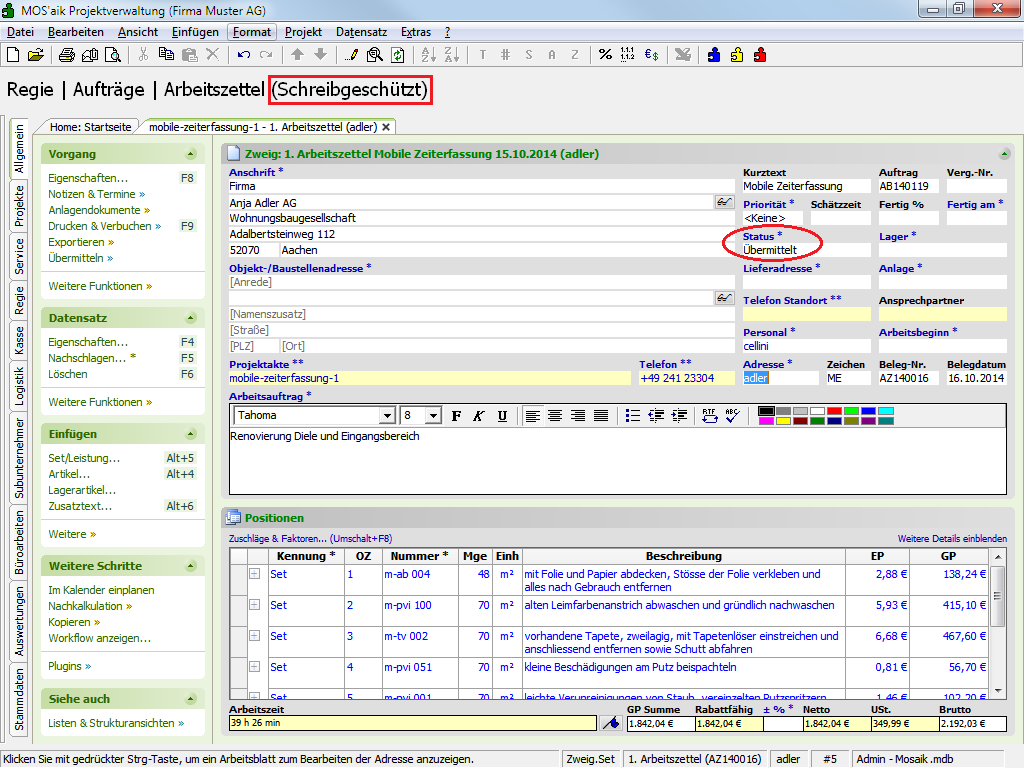1024x768 pixels.
Task: Click the Kurztext input field
Action: 806,186
